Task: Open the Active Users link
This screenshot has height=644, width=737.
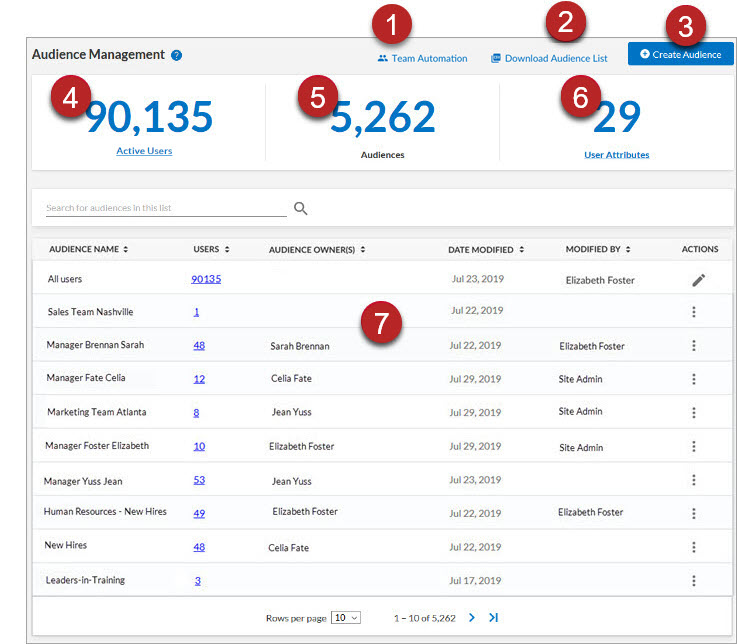Action: pyautogui.click(x=144, y=151)
